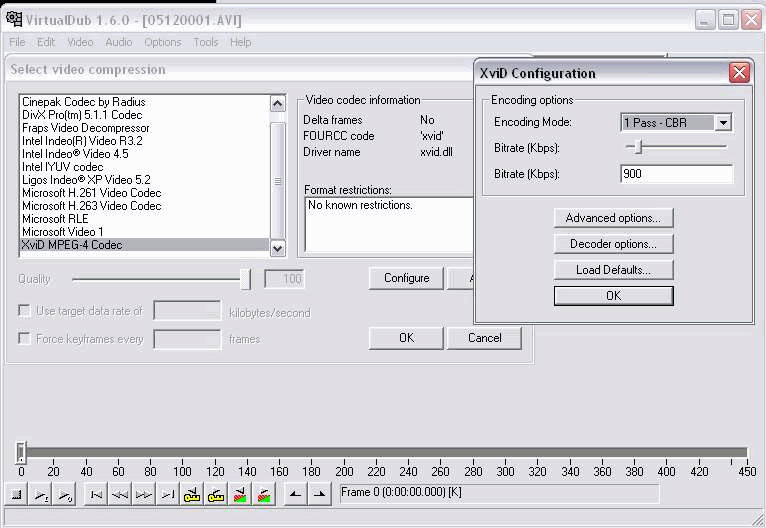Click the Frame 0 position display field
The image size is (766, 528).
pos(499,493)
